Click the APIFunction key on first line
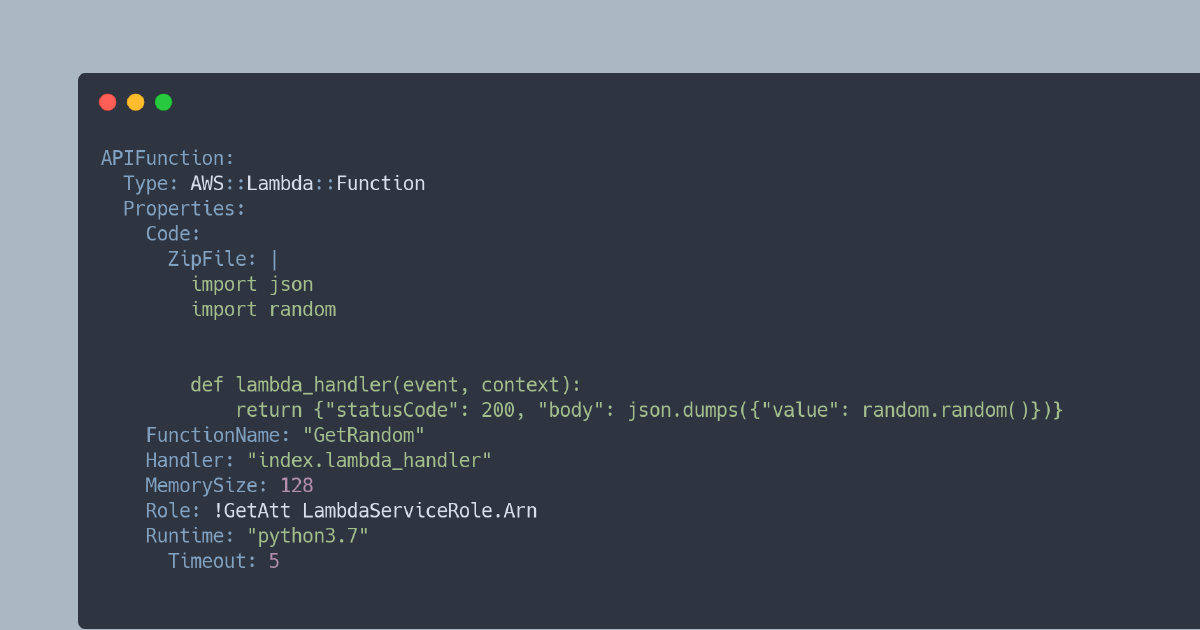 (166, 158)
